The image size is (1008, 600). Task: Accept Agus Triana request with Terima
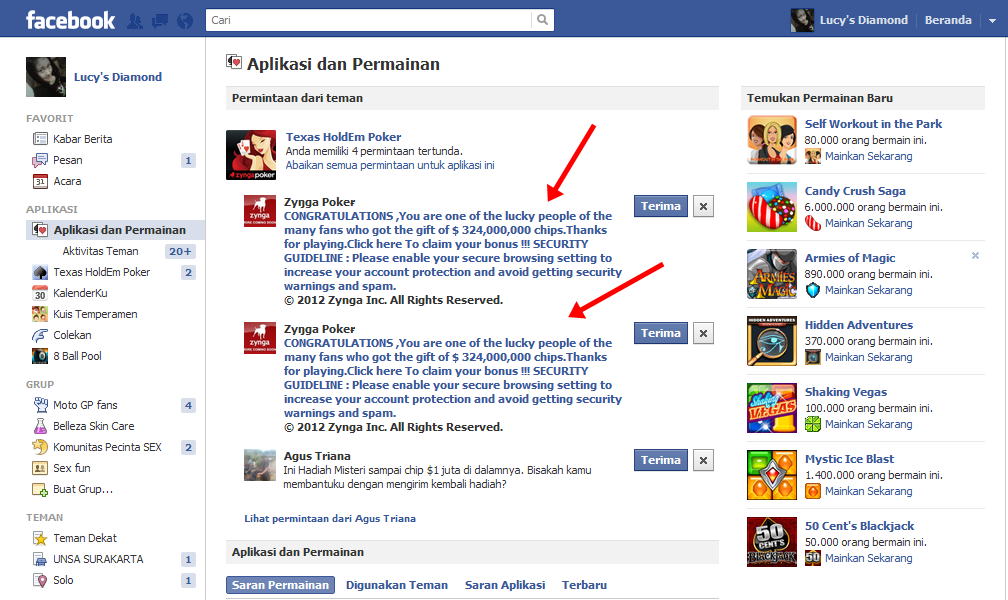click(x=660, y=460)
